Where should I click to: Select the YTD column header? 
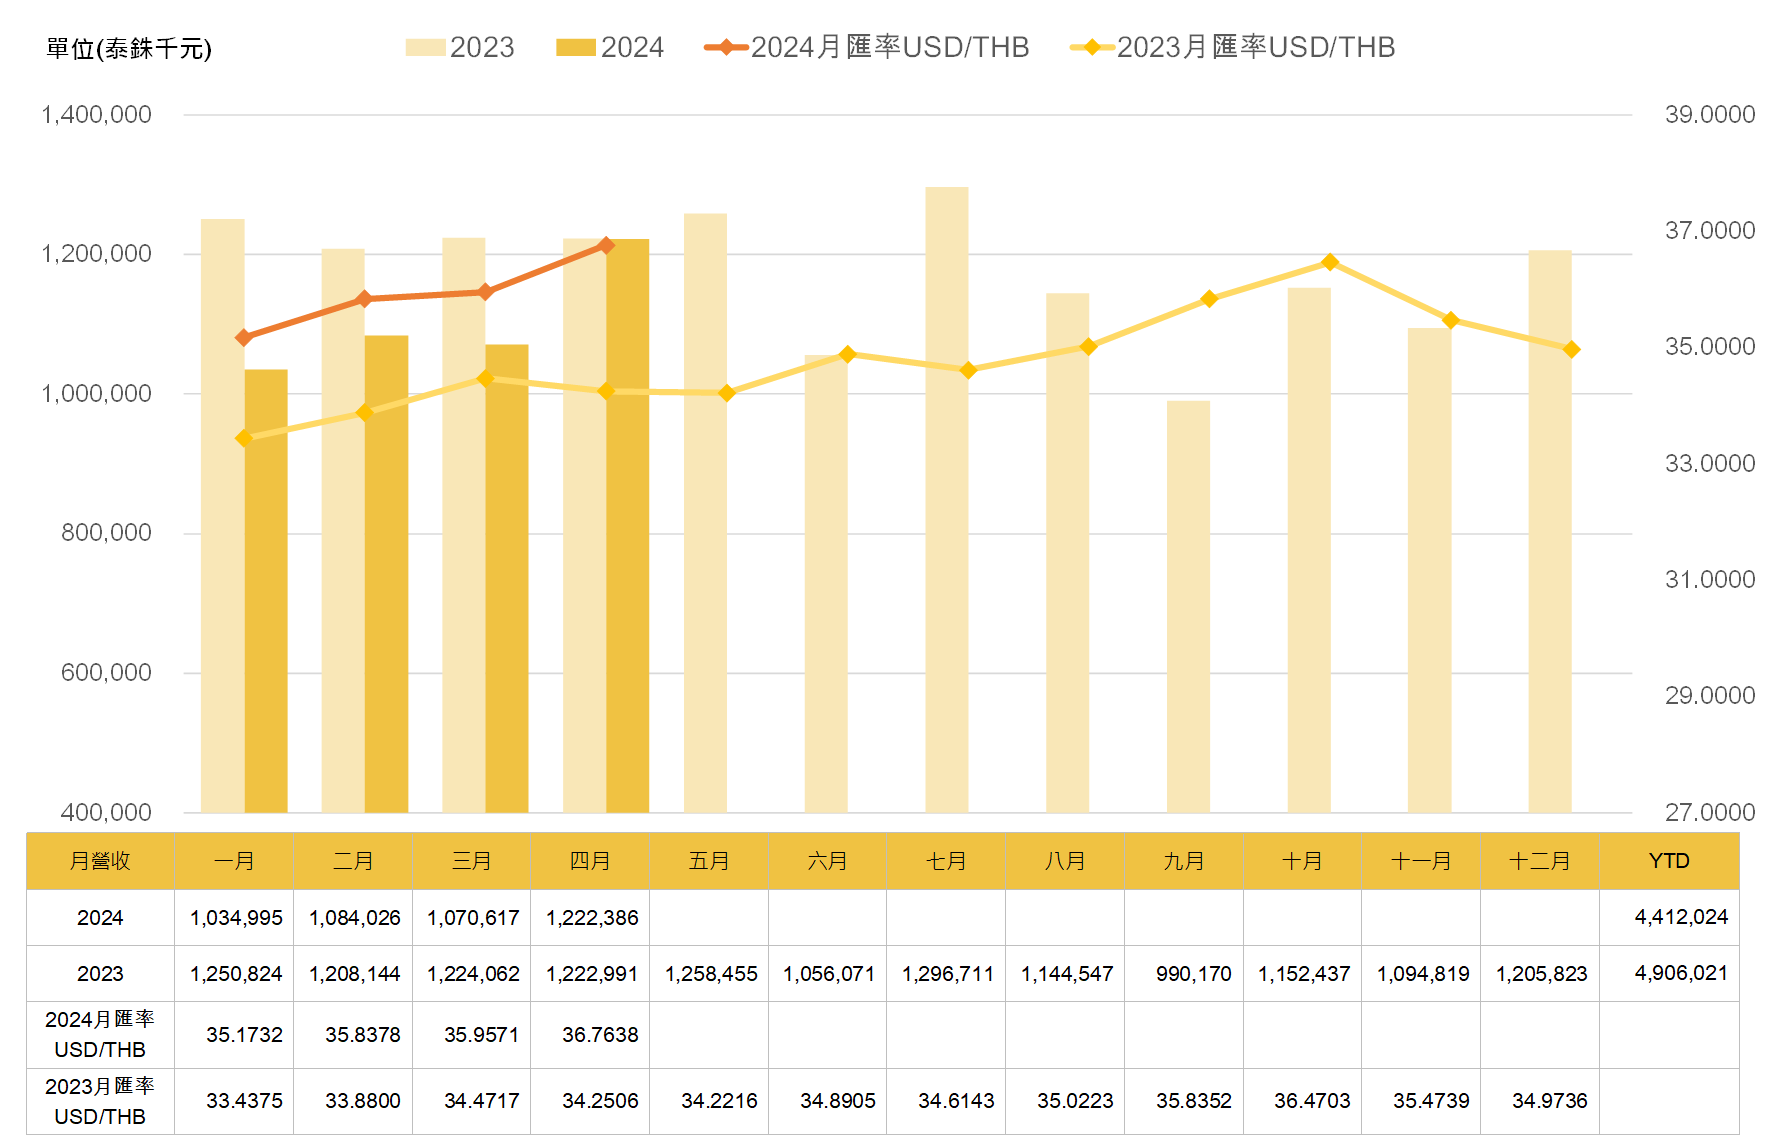click(1669, 861)
